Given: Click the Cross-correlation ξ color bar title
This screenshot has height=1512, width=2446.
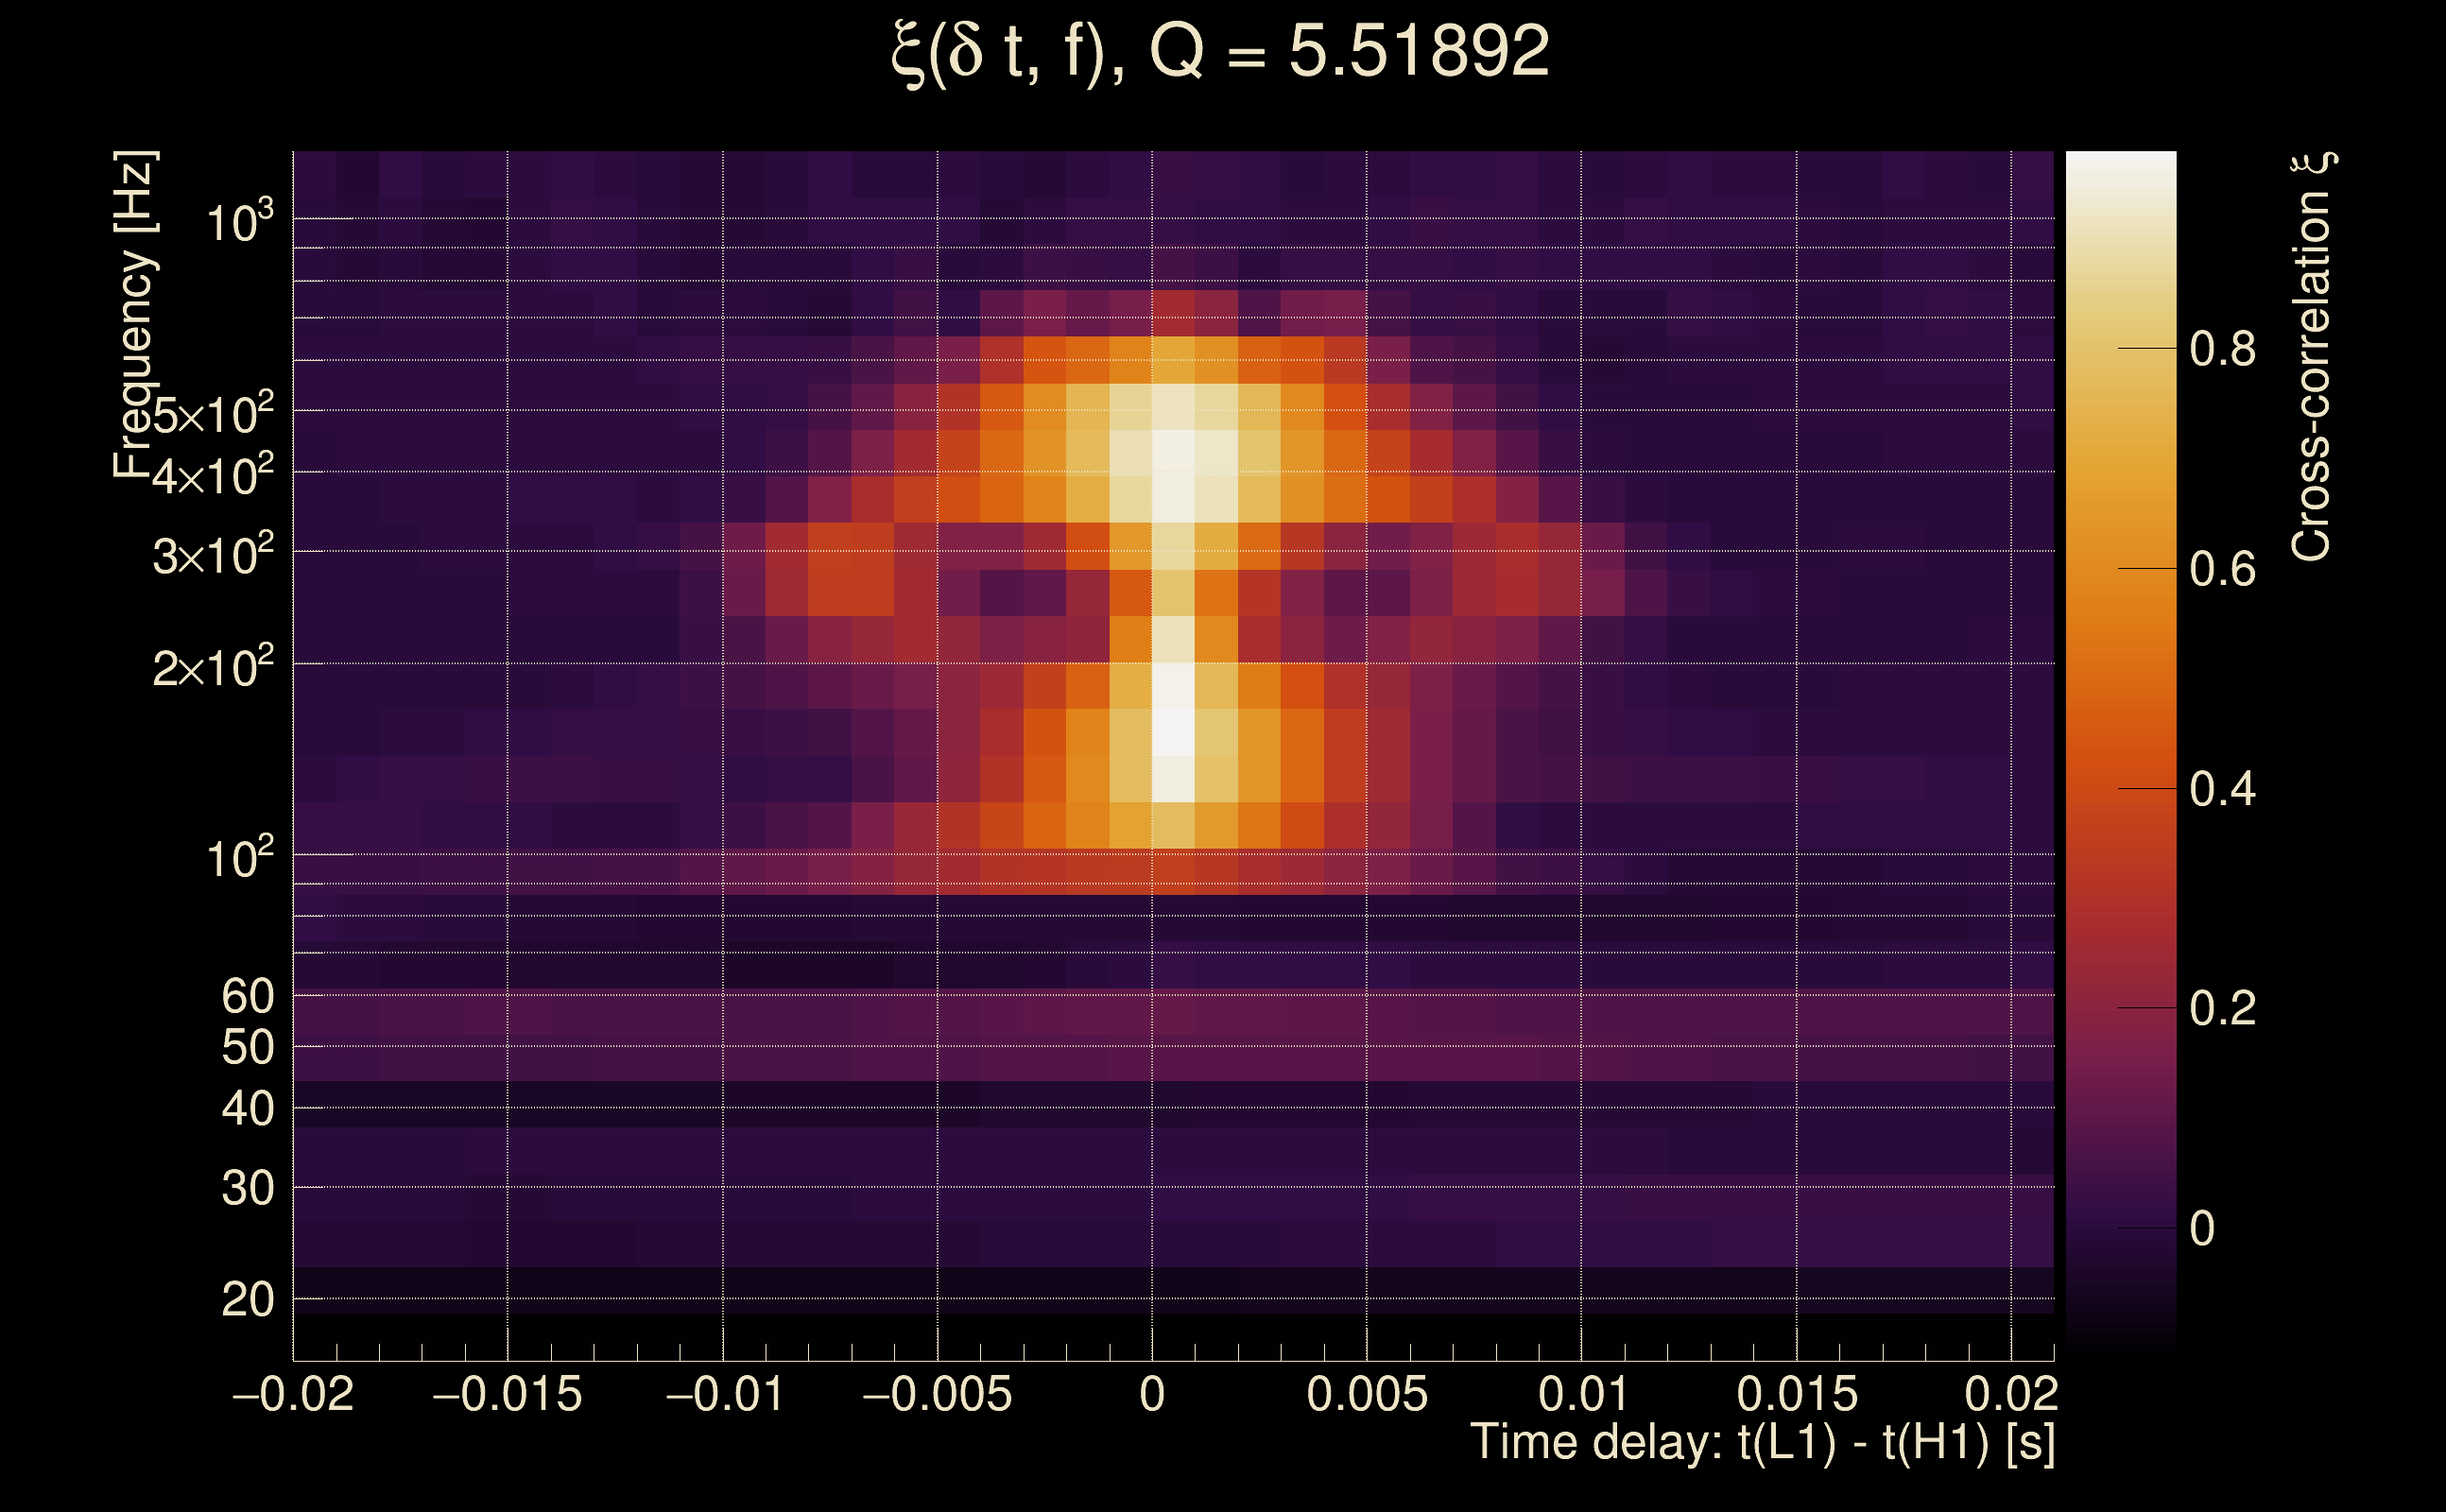Looking at the screenshot, I should [2312, 357].
